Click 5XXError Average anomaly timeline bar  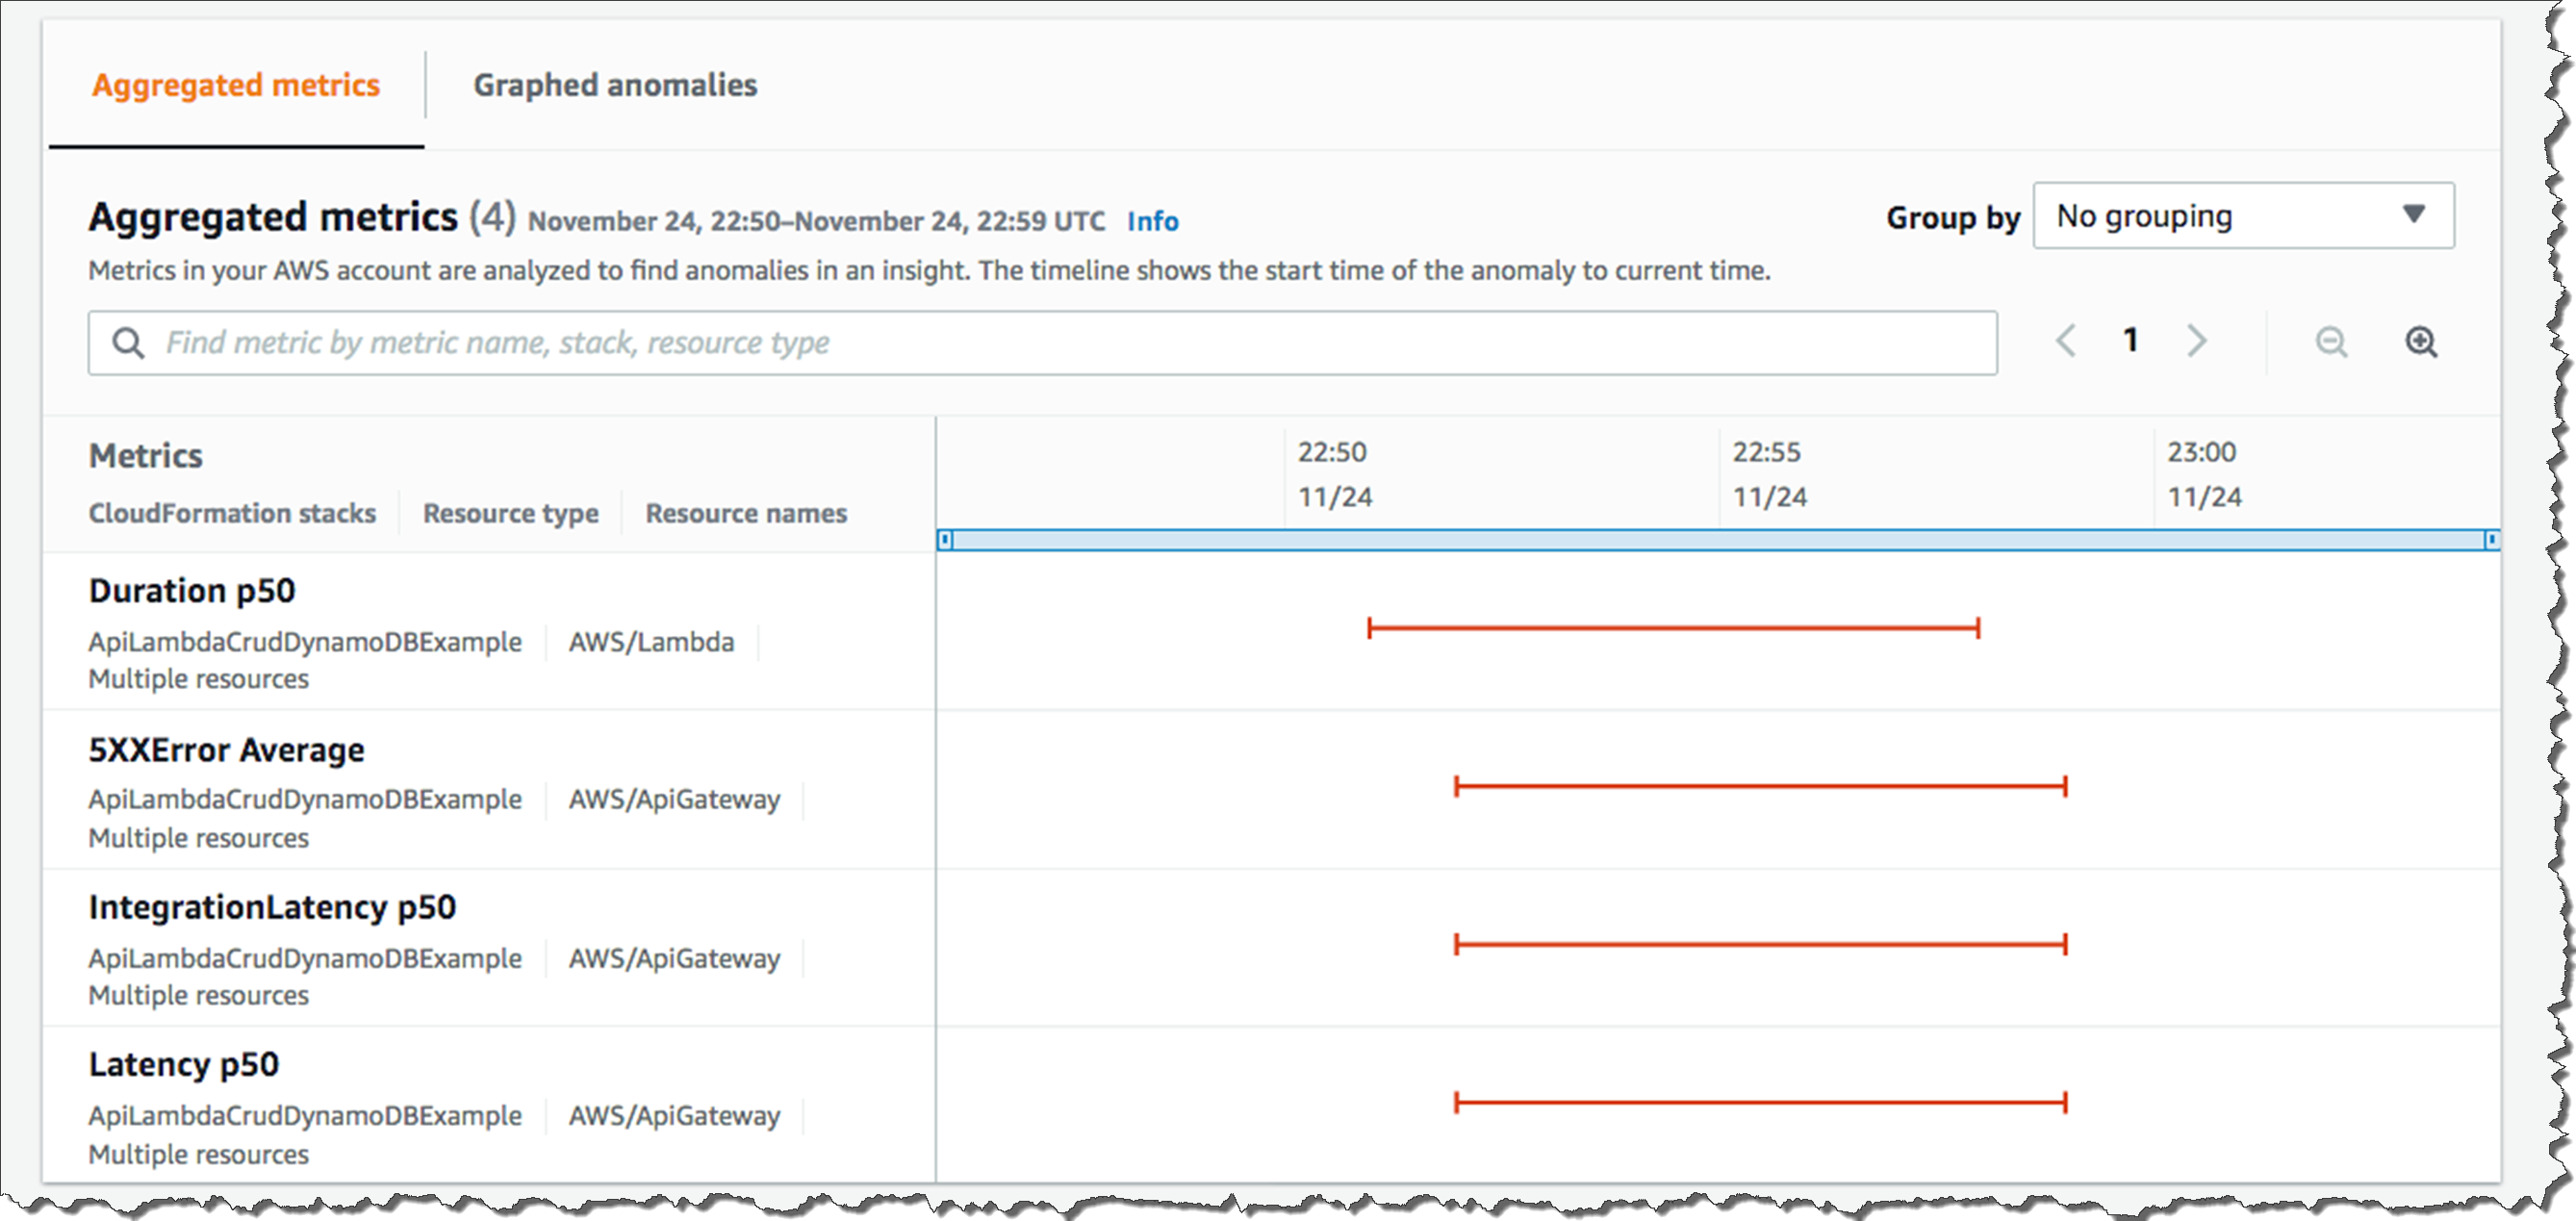tap(1760, 786)
